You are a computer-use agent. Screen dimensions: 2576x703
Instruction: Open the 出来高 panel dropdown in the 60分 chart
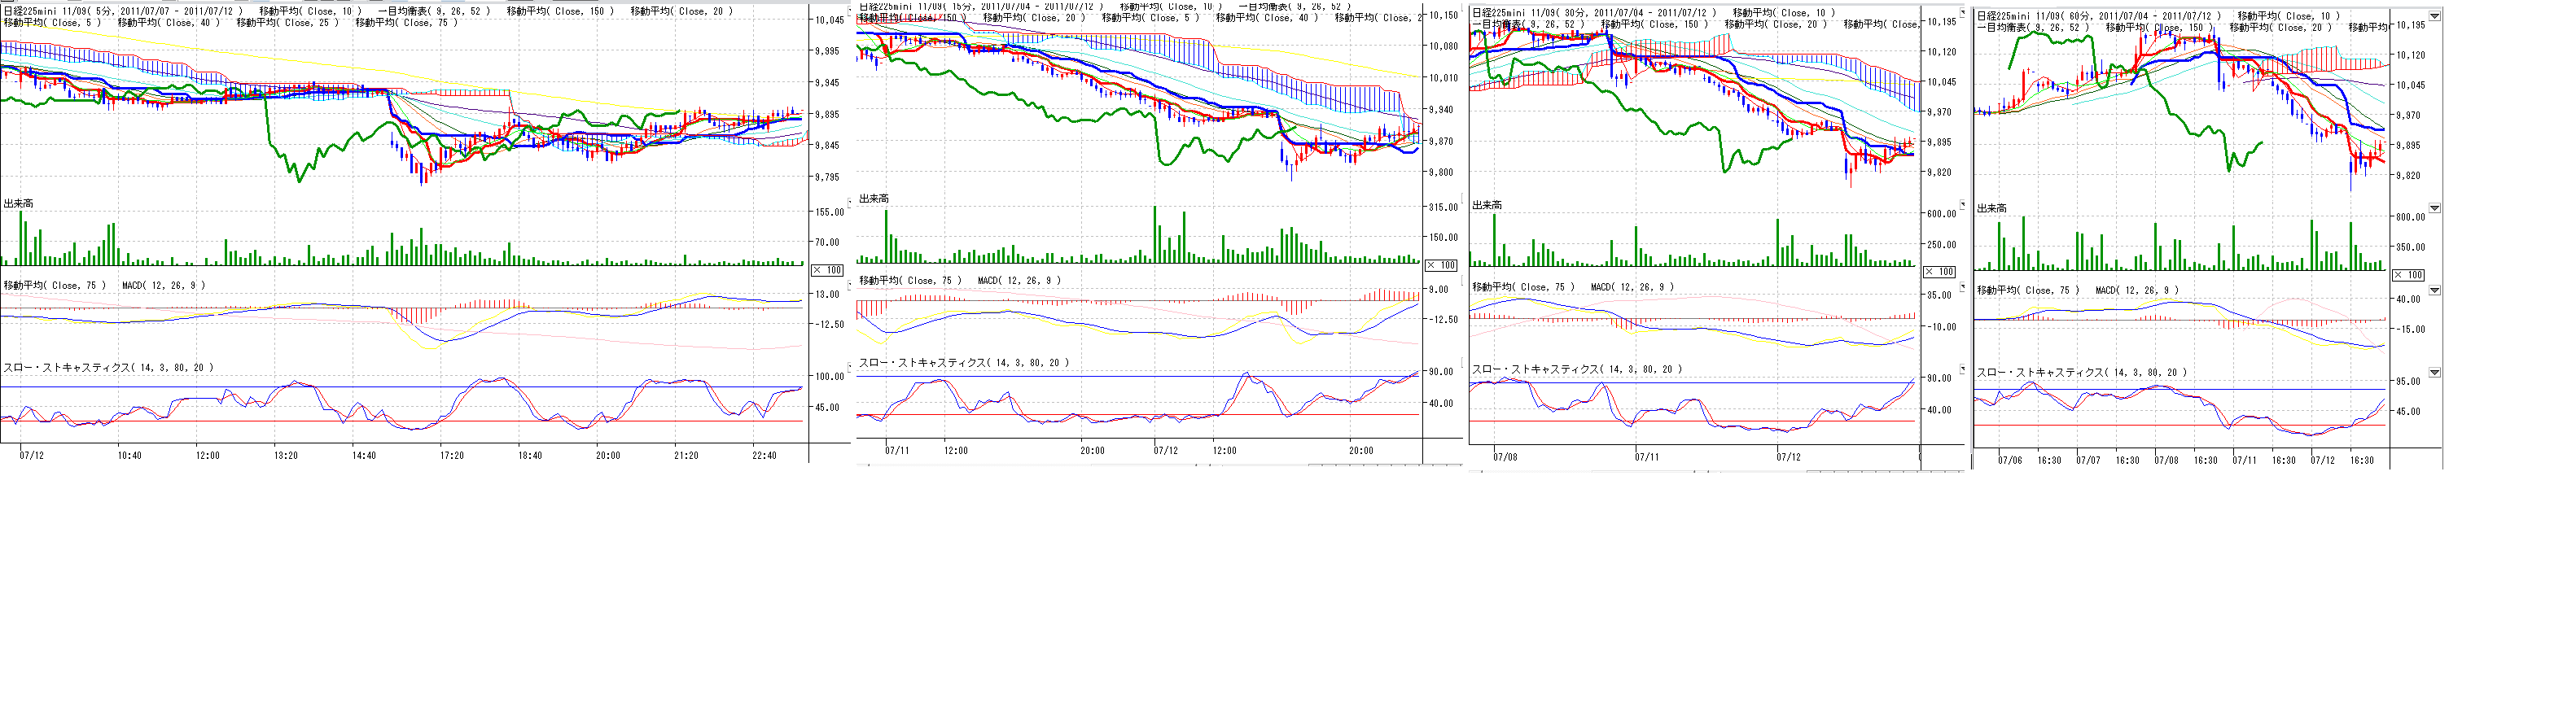2435,208
